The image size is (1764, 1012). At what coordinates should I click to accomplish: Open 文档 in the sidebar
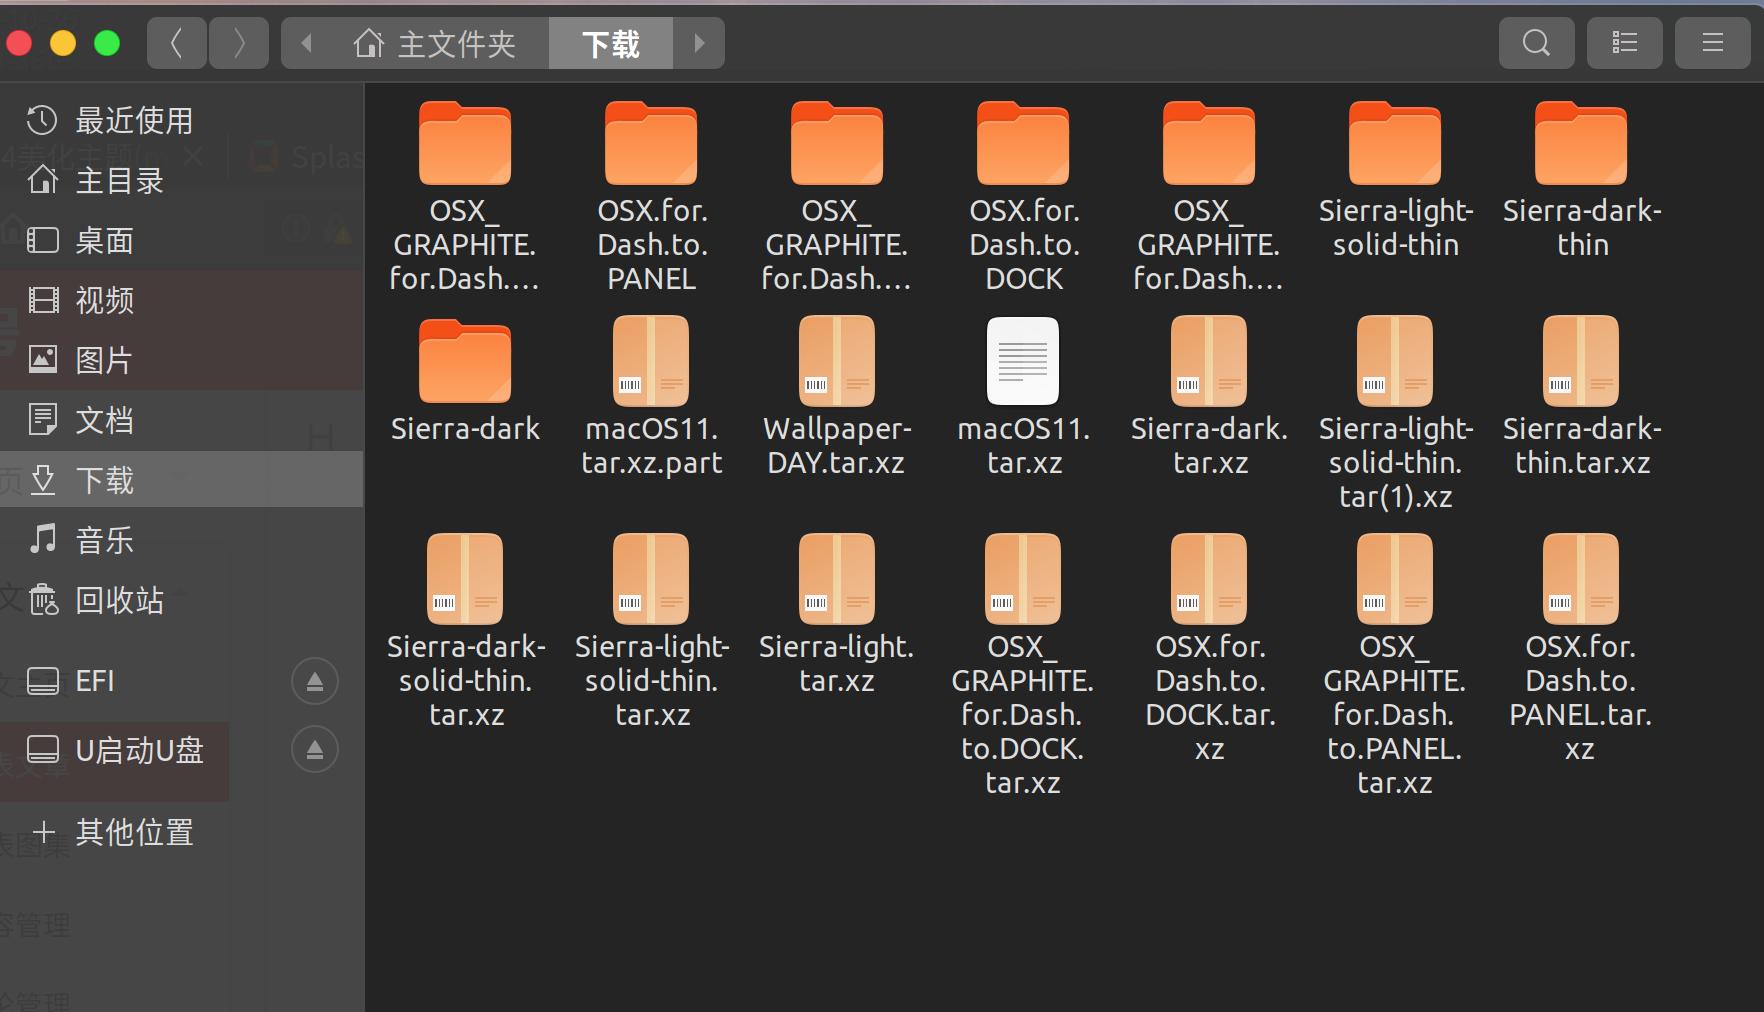[181, 421]
